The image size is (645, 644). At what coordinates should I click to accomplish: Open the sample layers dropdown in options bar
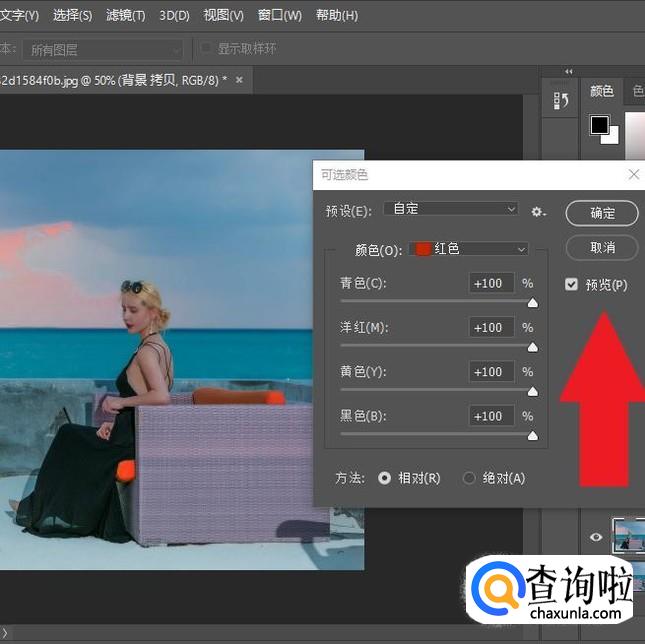click(x=105, y=49)
